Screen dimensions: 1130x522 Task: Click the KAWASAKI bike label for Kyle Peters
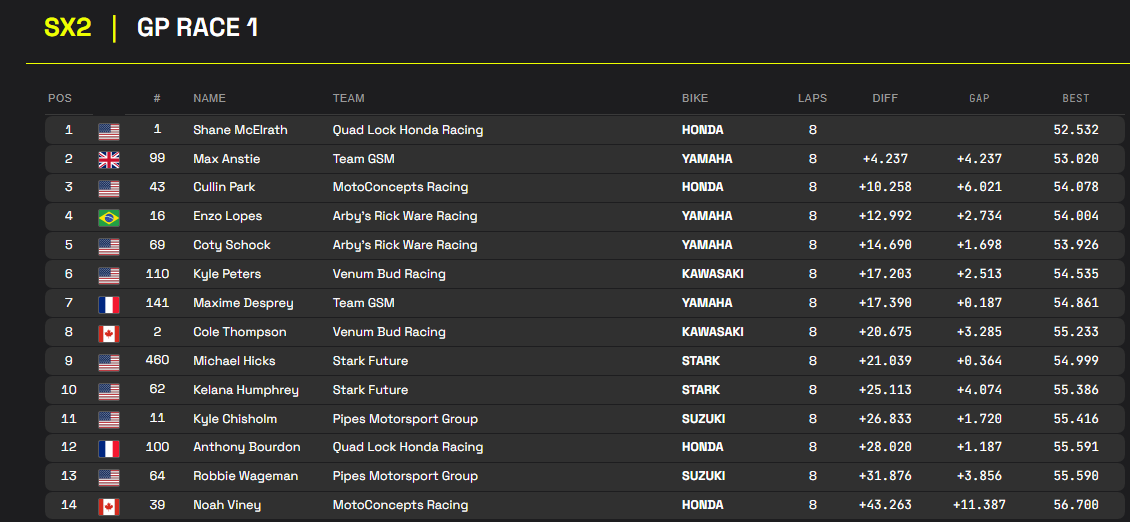(712, 274)
